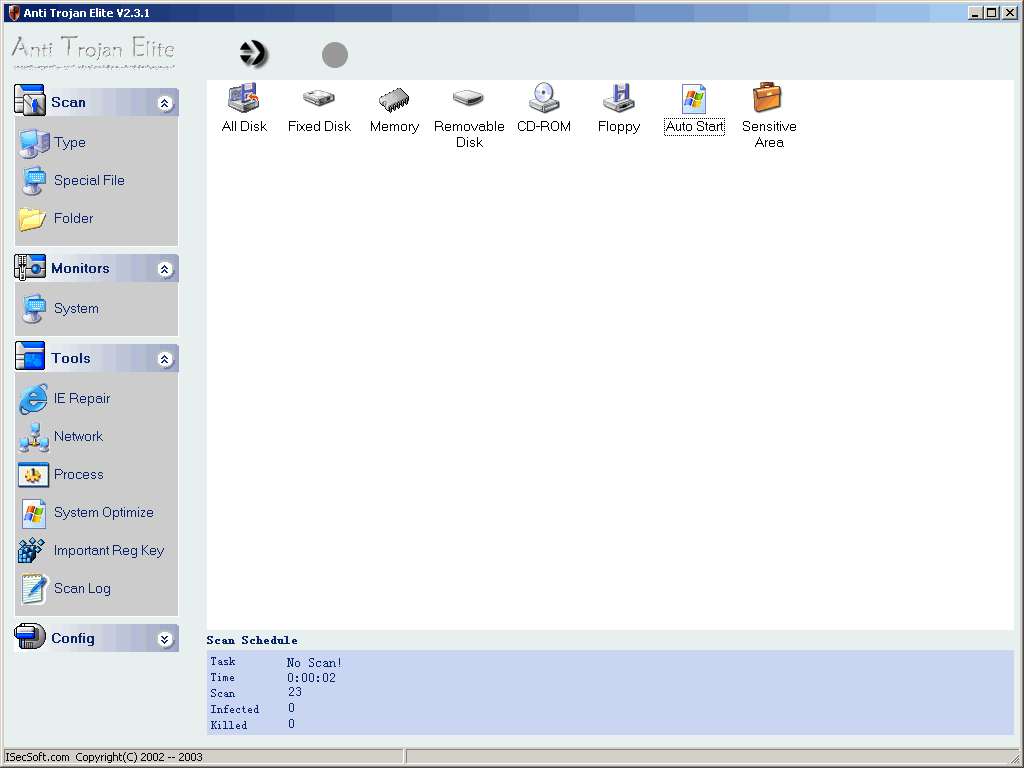Viewport: 1024px width, 768px height.
Task: Open the IE Repair tool
Action: point(81,398)
